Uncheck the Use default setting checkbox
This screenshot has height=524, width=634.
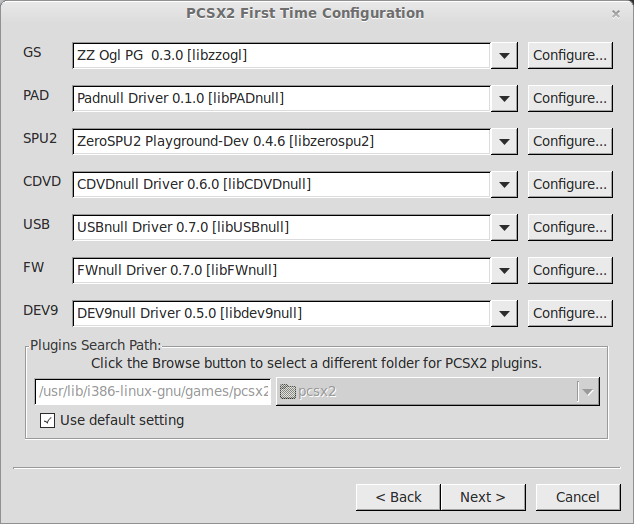(x=47, y=421)
